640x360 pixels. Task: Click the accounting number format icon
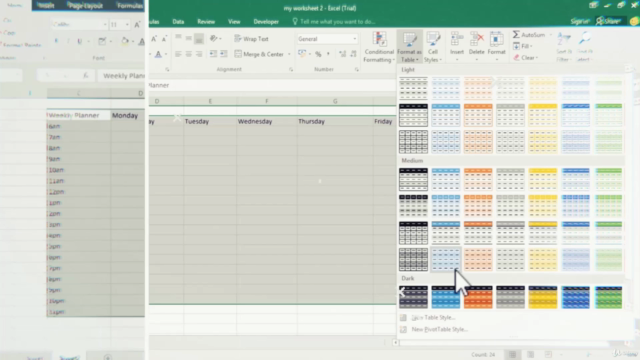[302, 54]
